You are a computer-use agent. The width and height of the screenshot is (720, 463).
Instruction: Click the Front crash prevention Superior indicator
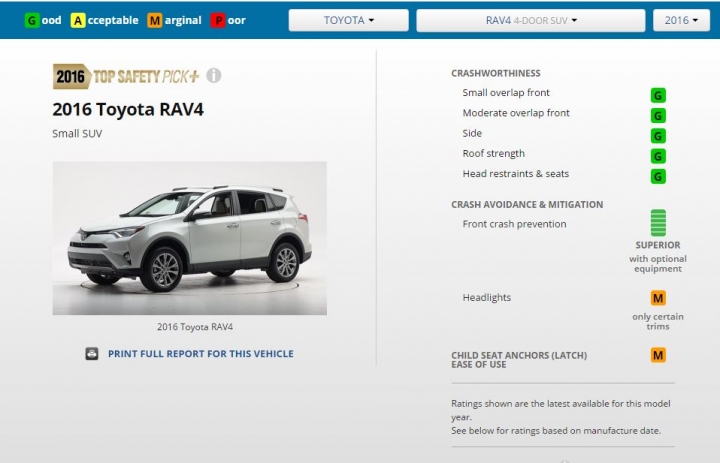(x=658, y=223)
